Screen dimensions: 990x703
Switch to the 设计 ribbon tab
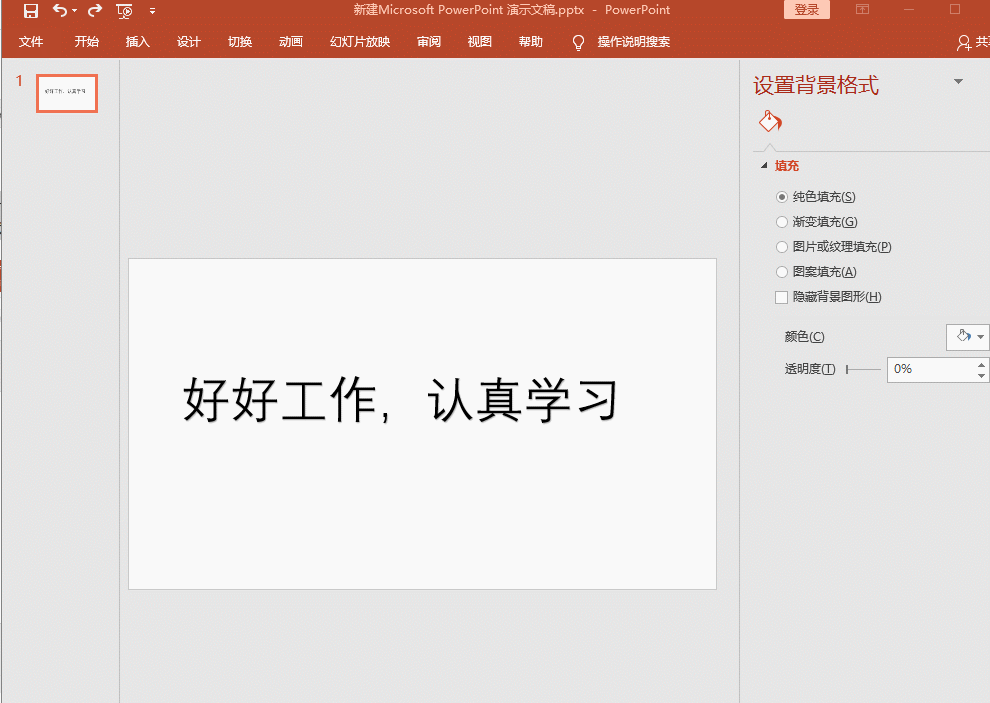[188, 42]
